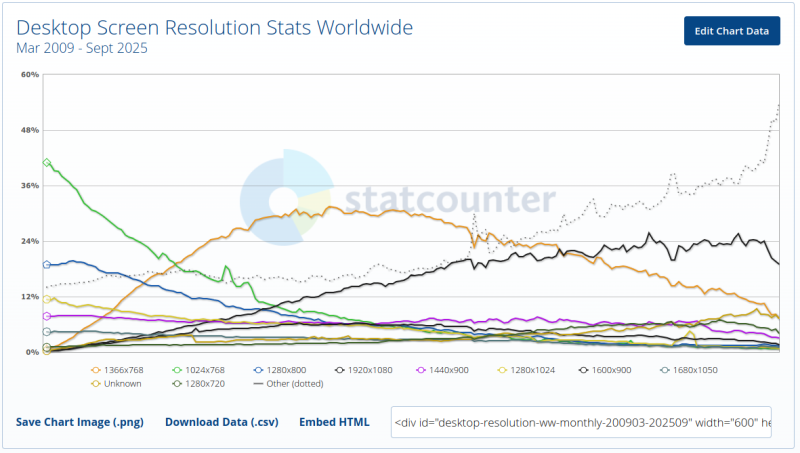This screenshot has width=800, height=453.
Task: Click the statcounter watermark logo on chart
Action: (400, 197)
